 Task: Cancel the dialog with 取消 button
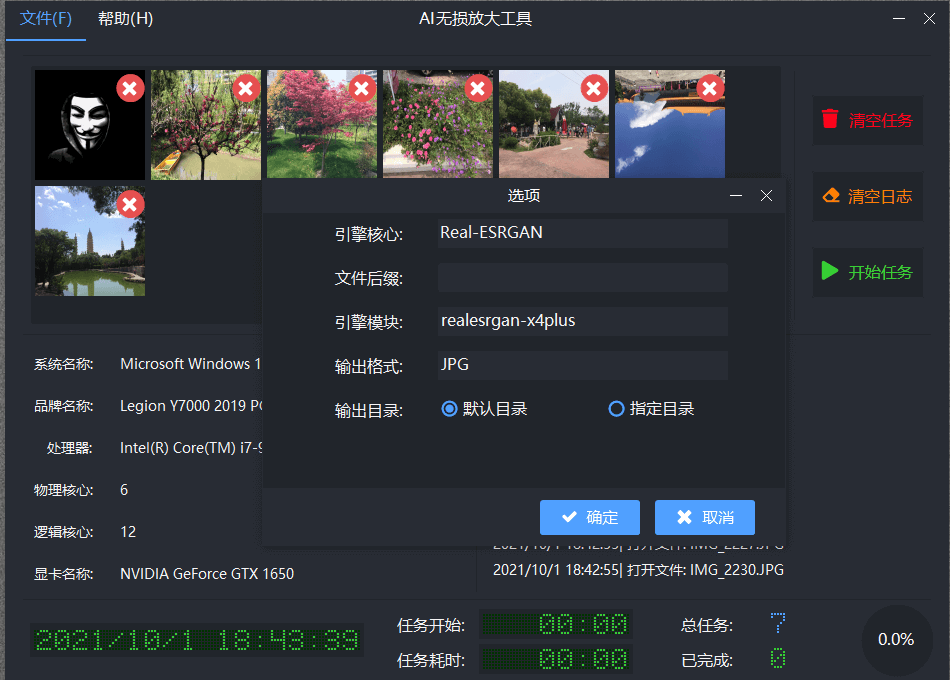(704, 517)
